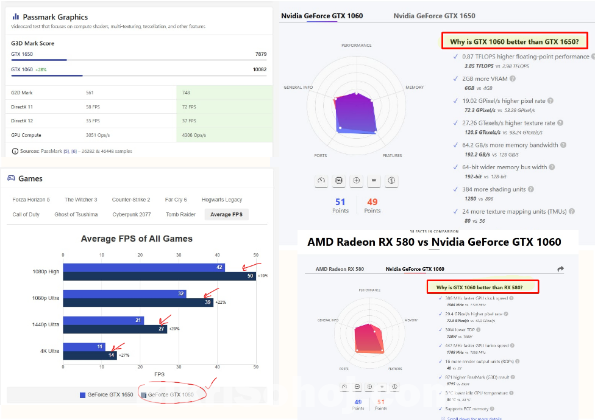Click the 'GPU Compute' table row label

coord(26,135)
